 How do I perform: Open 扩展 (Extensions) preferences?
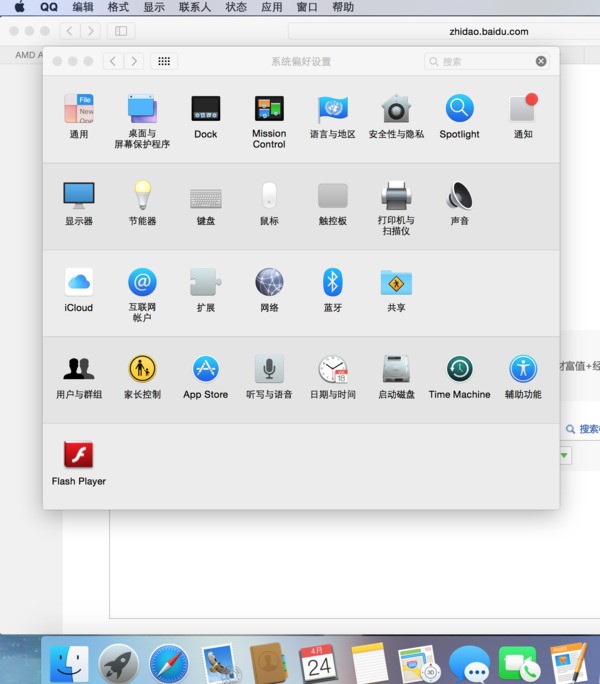pos(206,289)
